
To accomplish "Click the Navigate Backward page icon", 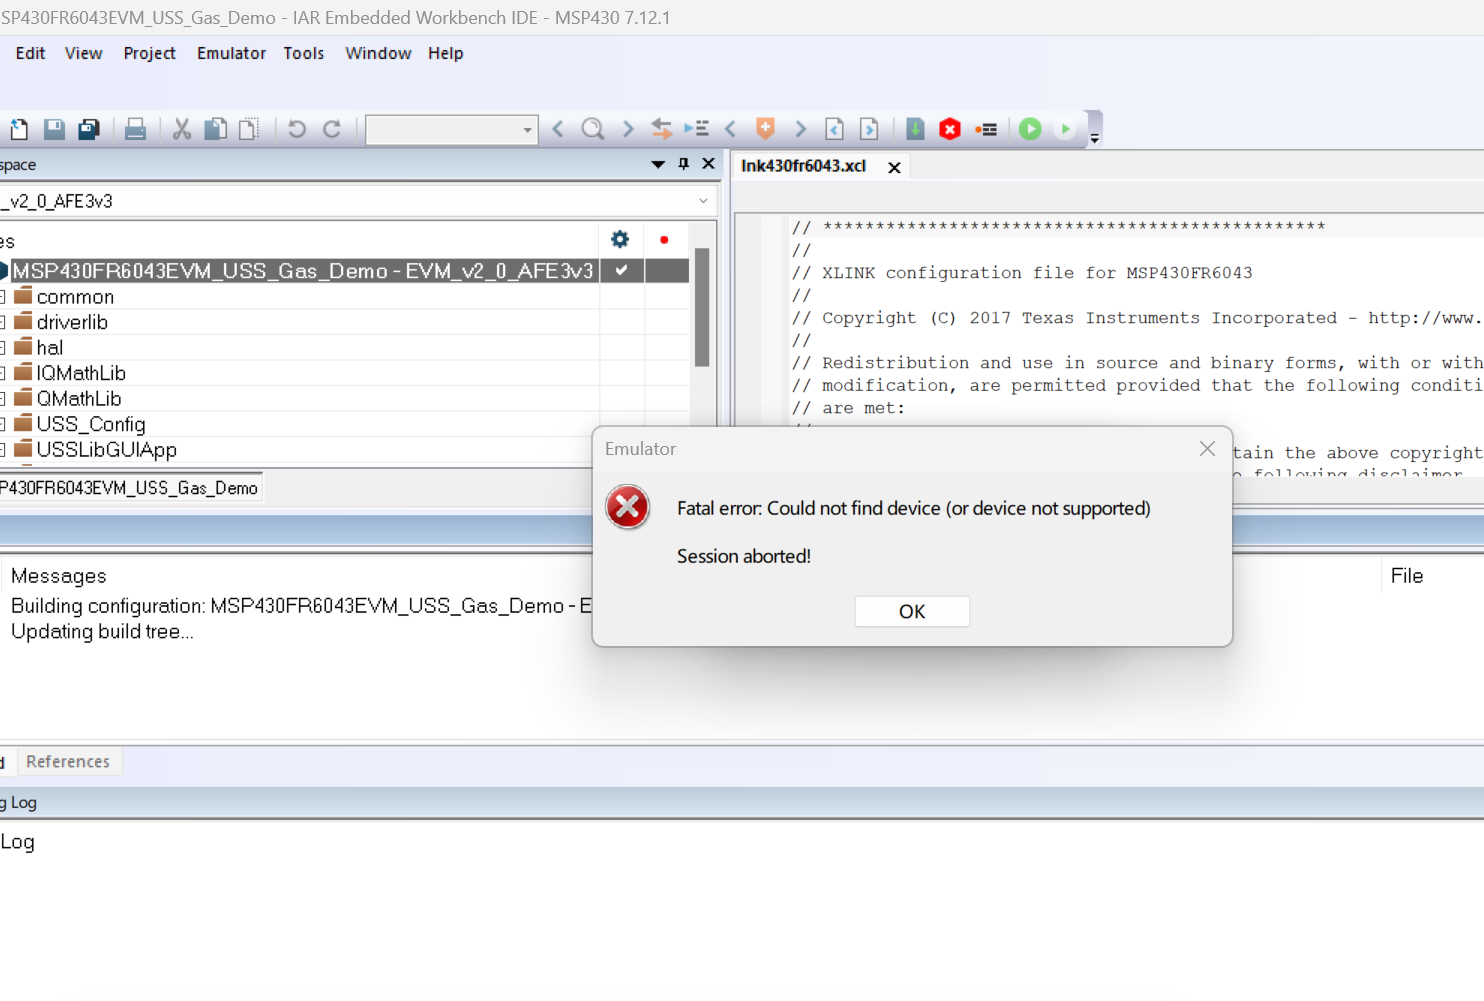I will pos(835,129).
